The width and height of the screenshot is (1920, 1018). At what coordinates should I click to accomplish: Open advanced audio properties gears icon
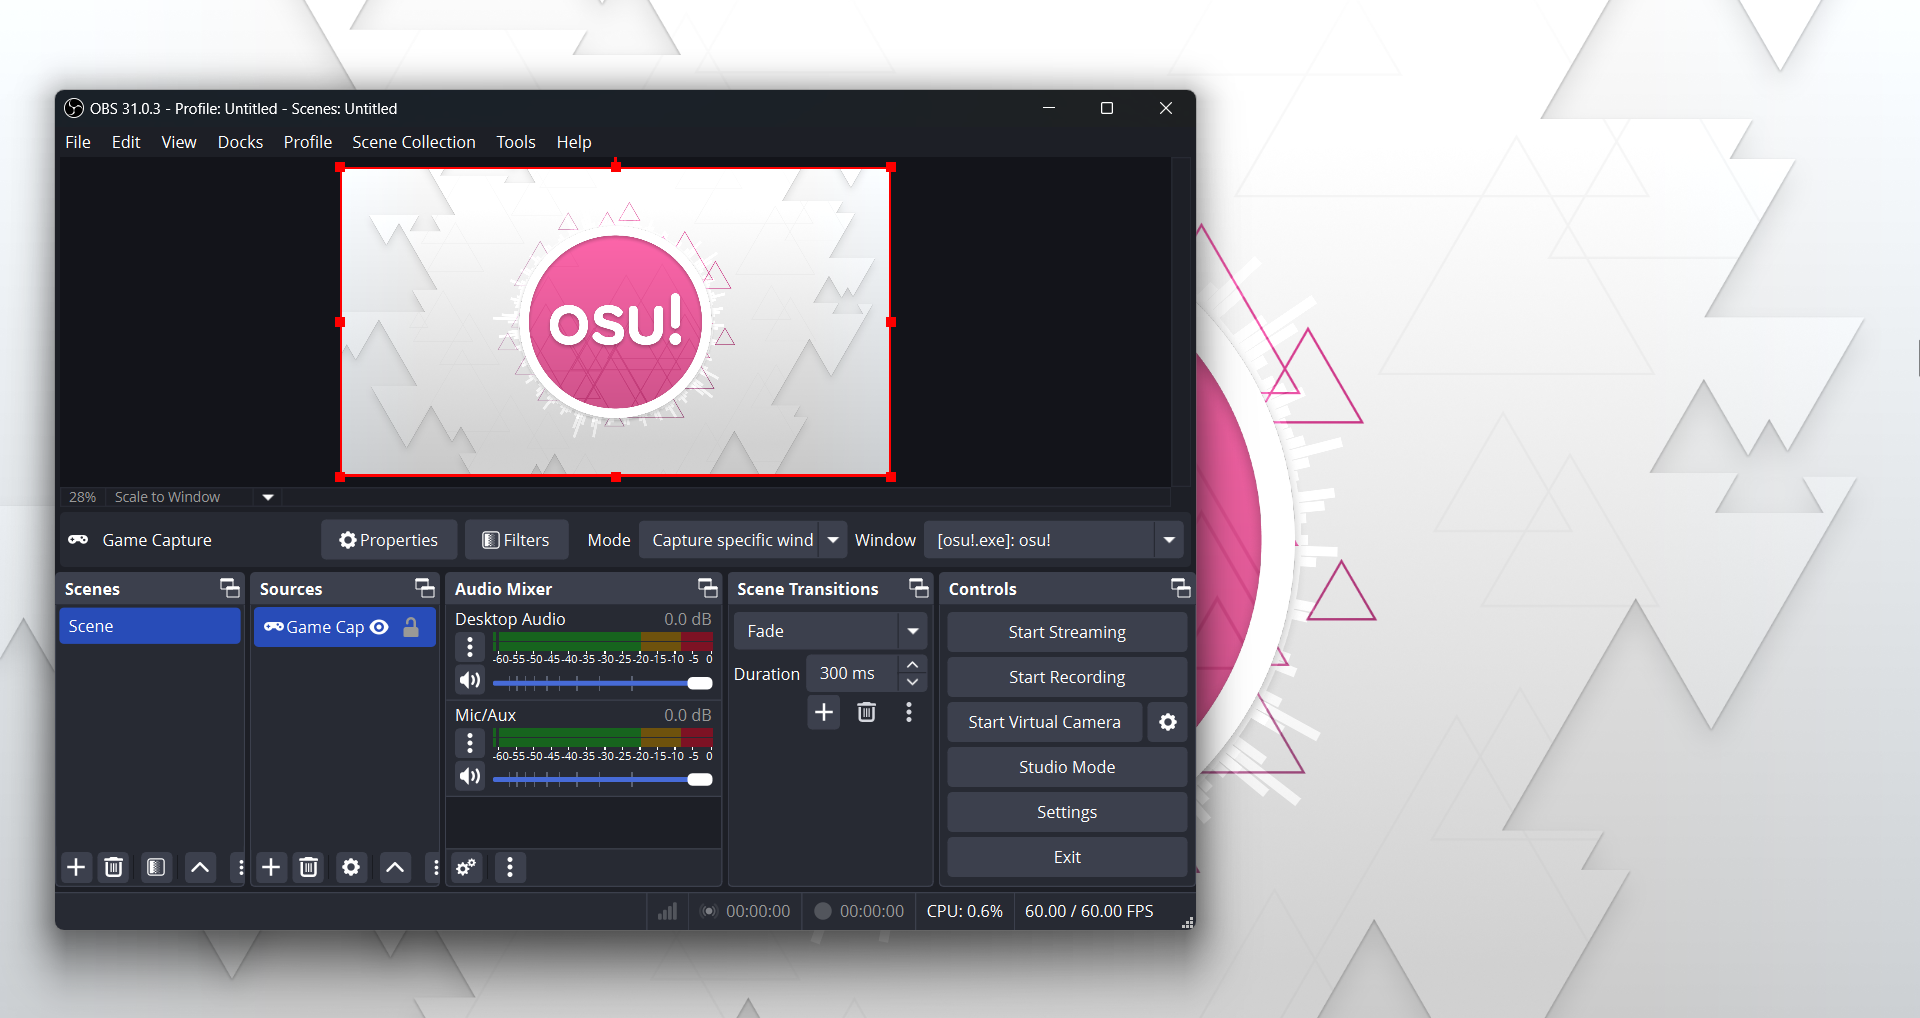click(467, 867)
